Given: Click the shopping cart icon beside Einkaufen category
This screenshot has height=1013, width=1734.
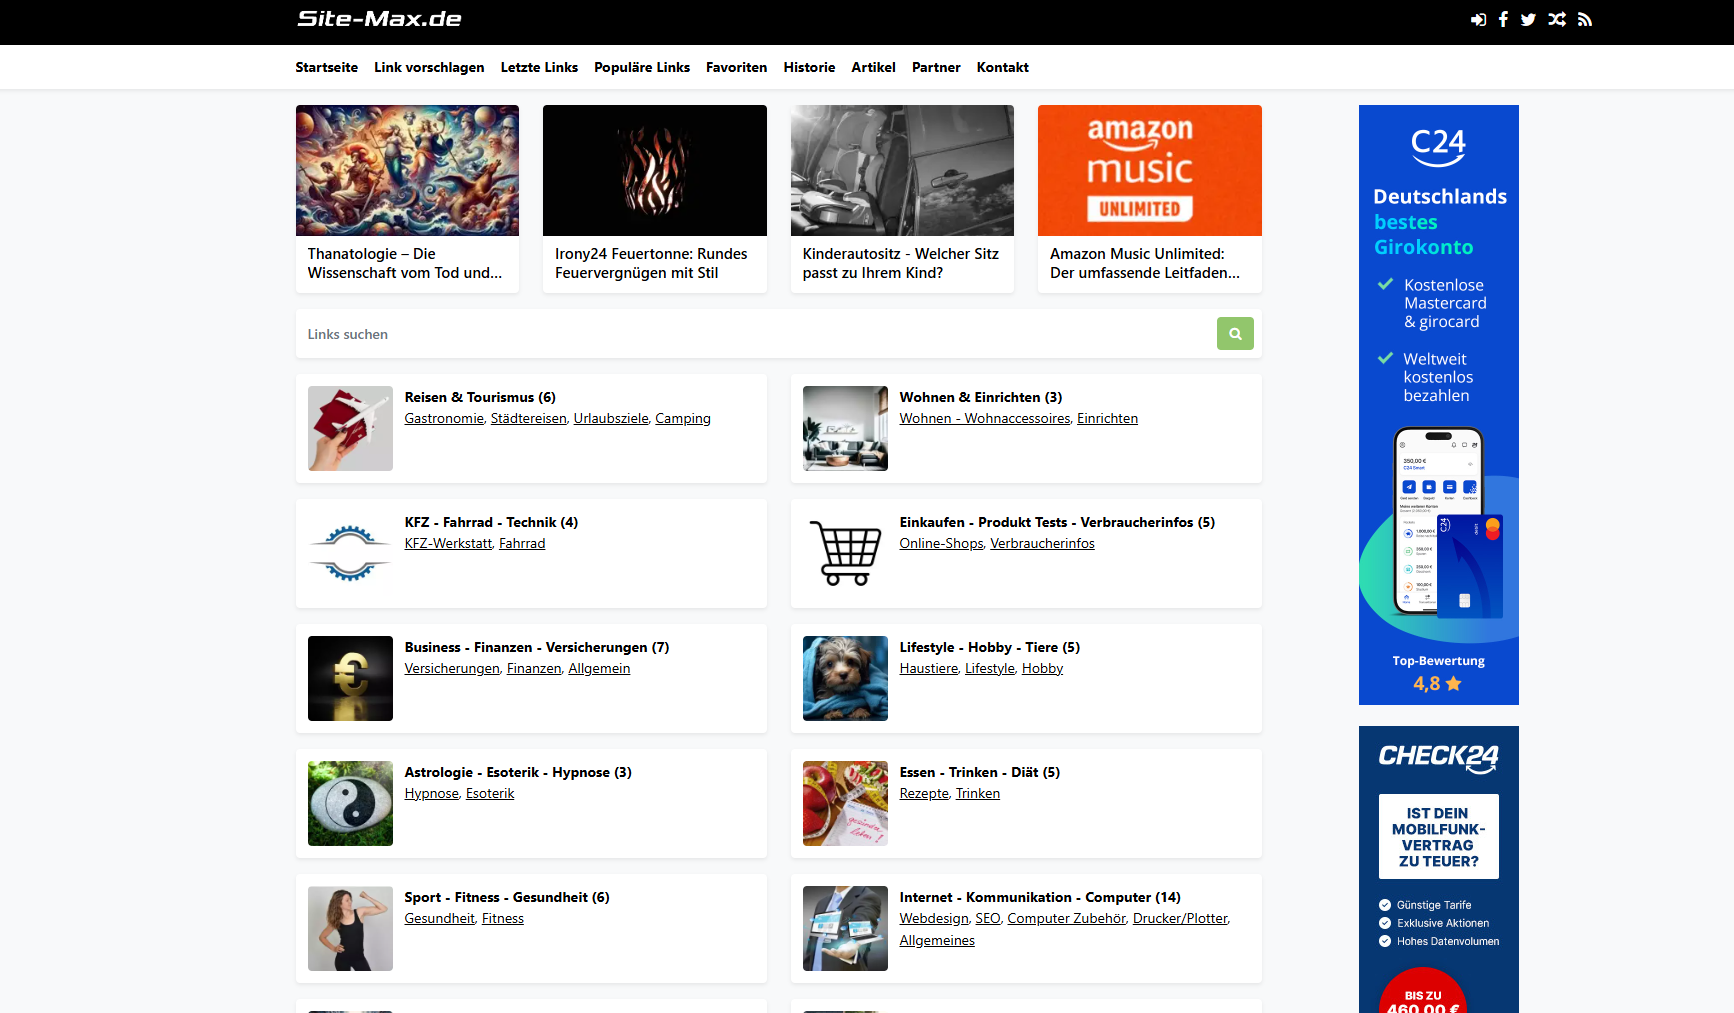Looking at the screenshot, I should (x=845, y=553).
